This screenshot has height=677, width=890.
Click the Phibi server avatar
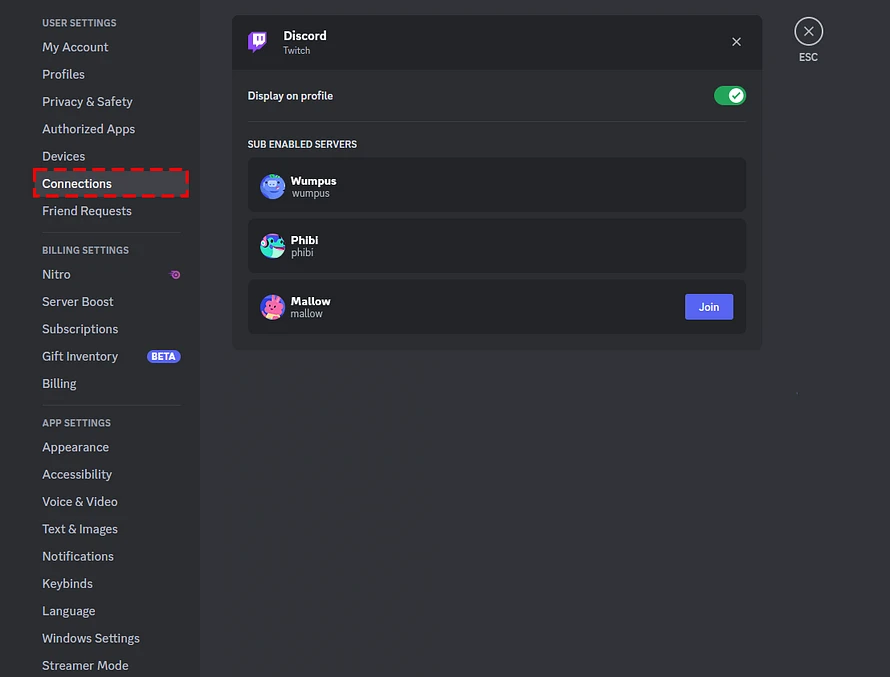coord(272,246)
